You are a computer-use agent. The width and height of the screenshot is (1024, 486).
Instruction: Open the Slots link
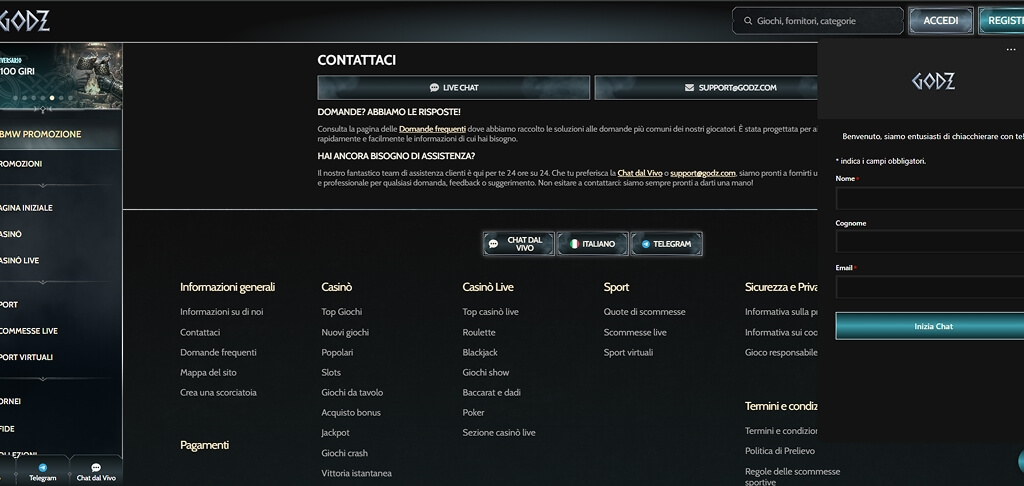pos(331,372)
